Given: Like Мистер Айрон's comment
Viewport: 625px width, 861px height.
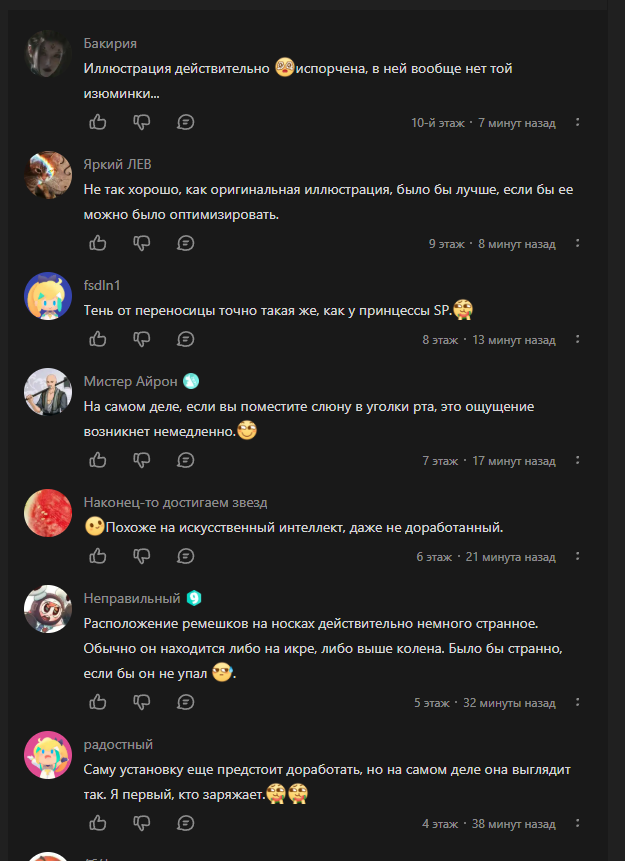Looking at the screenshot, I should point(98,460).
